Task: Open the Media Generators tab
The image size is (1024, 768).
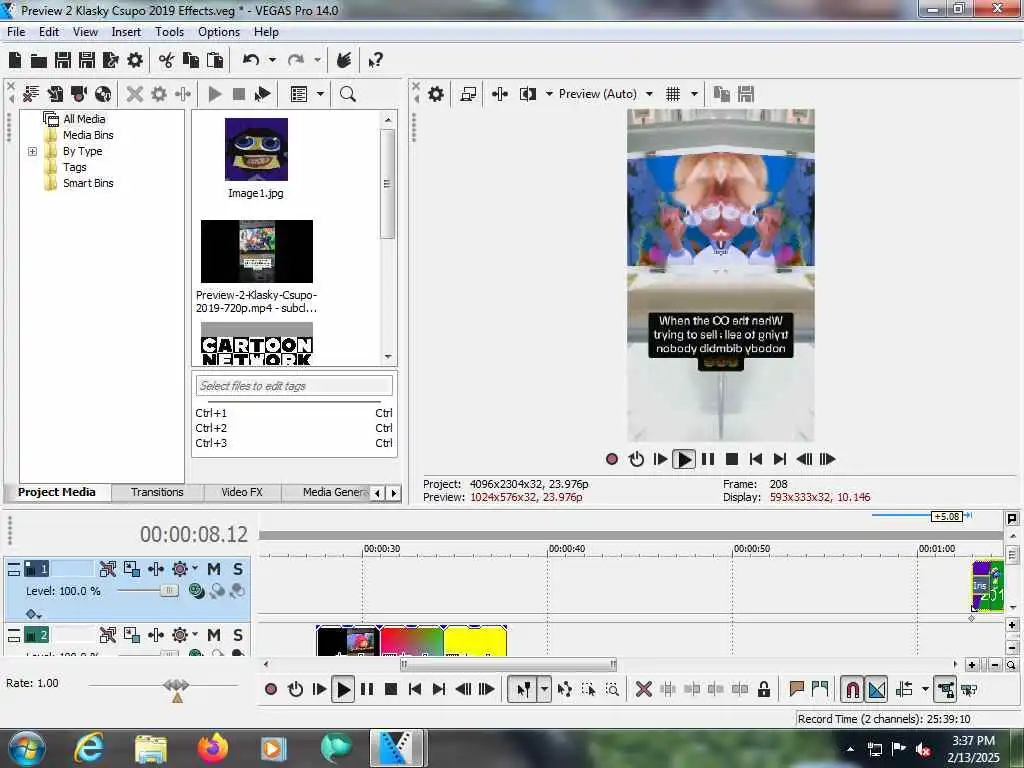Action: (333, 492)
